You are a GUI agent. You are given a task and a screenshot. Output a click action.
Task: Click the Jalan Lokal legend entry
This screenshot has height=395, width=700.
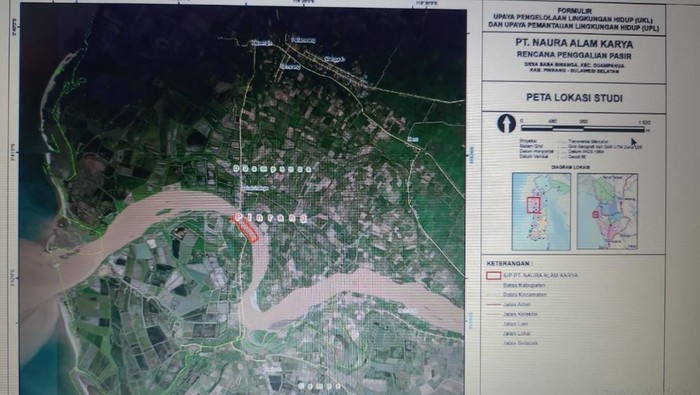pos(517,333)
